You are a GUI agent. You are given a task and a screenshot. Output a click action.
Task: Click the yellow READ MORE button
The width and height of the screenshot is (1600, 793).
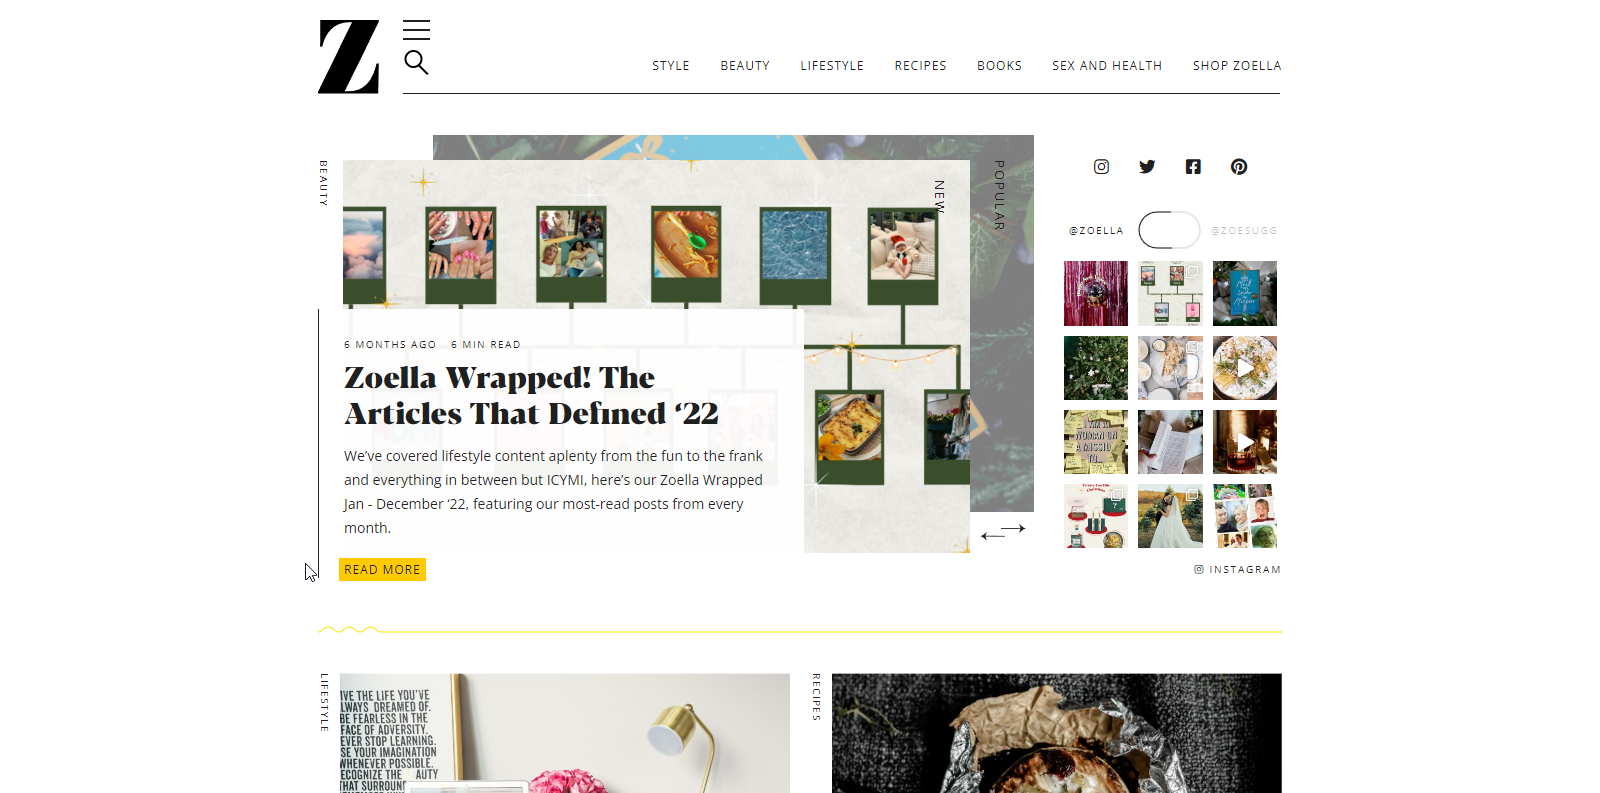(382, 570)
